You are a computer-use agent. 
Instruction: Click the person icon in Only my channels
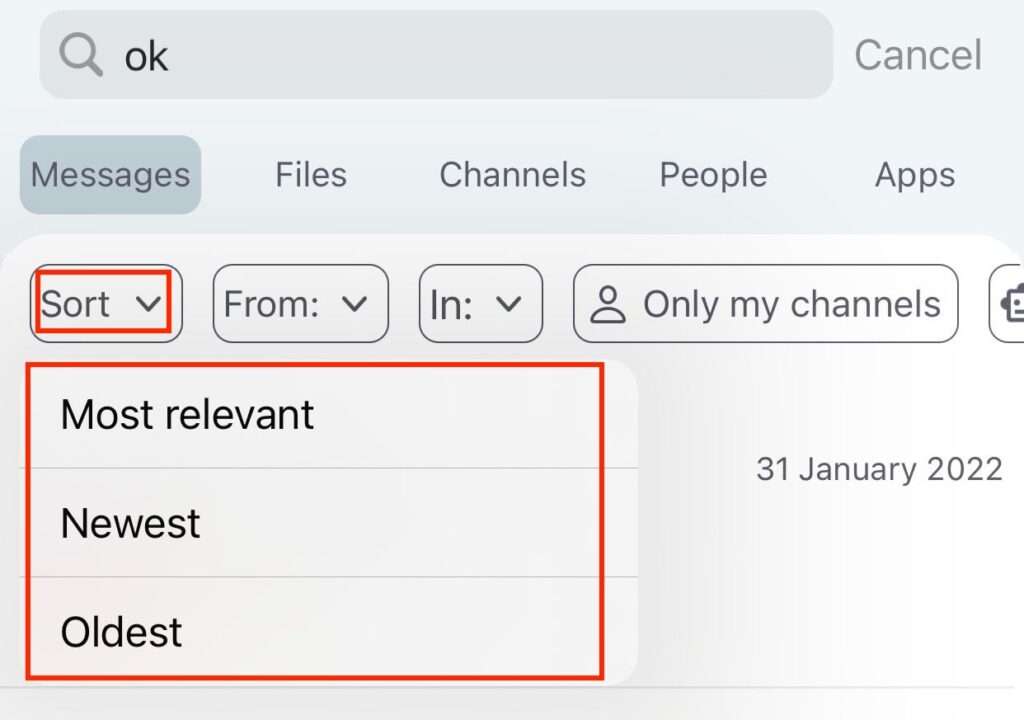tap(607, 304)
